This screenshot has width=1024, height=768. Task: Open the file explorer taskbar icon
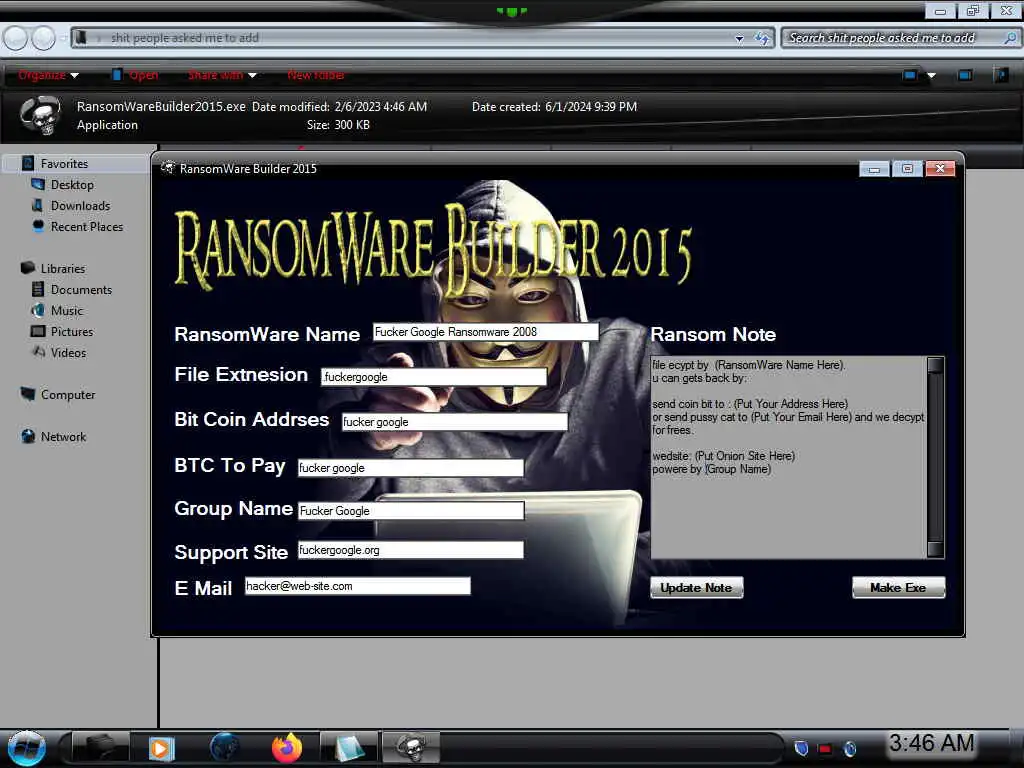tap(98, 748)
